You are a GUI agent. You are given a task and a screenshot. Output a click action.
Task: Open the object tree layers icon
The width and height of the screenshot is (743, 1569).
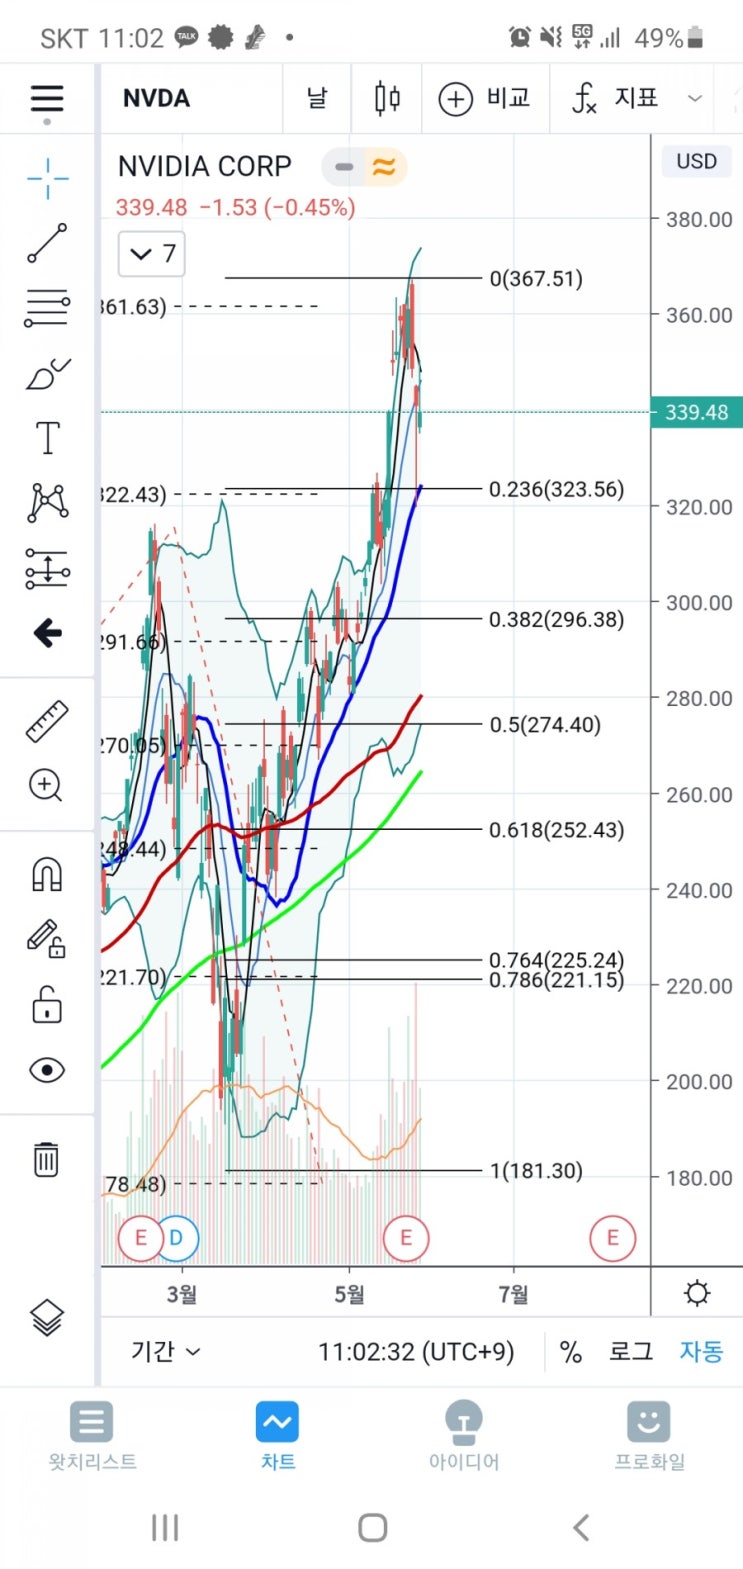tap(47, 1318)
